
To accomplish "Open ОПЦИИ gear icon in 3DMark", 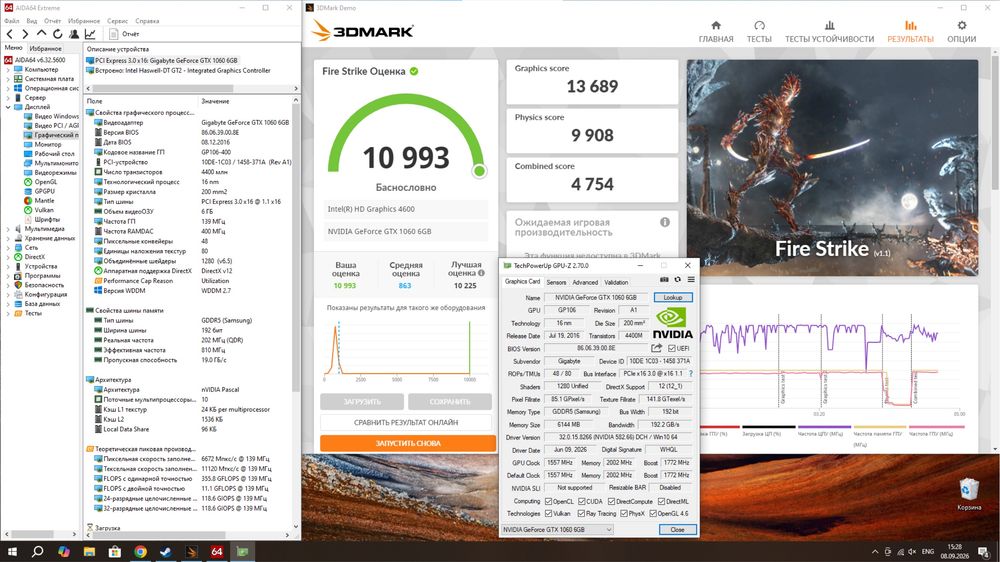I will pyautogui.click(x=962, y=26).
